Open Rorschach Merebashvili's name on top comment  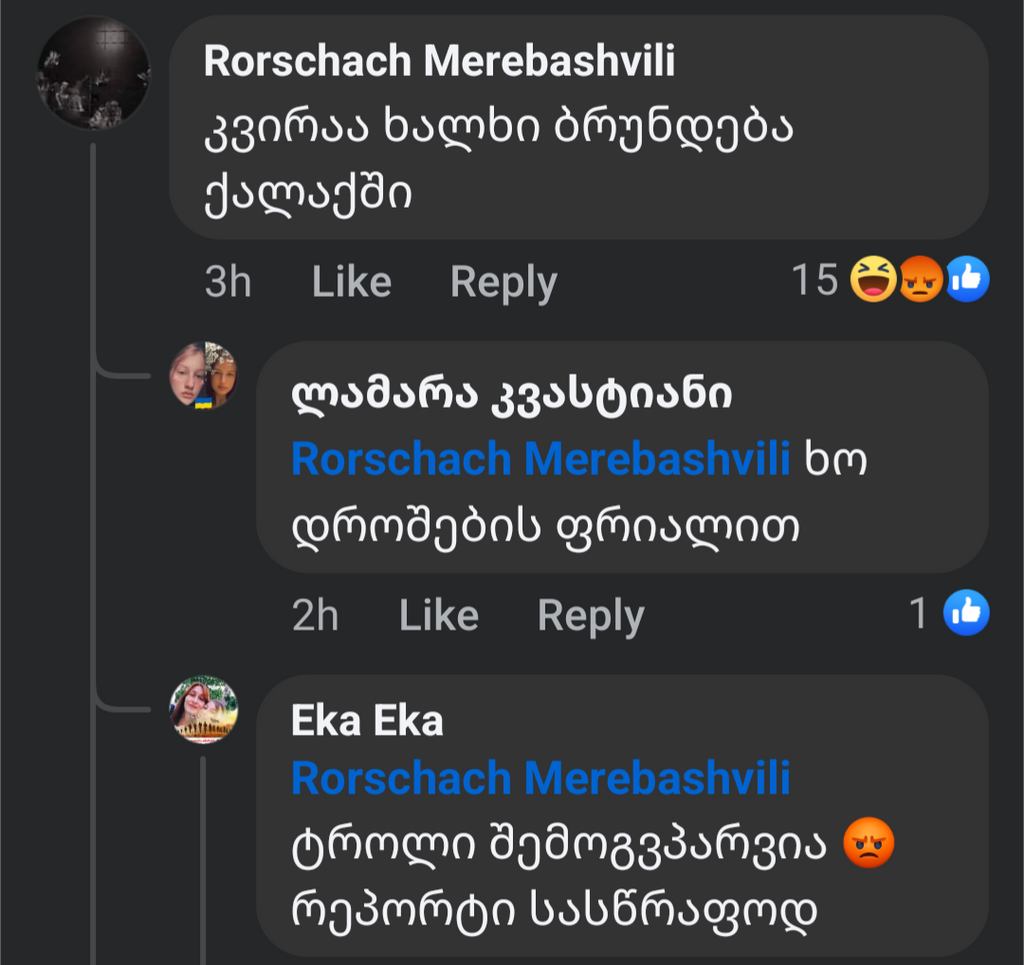[439, 62]
